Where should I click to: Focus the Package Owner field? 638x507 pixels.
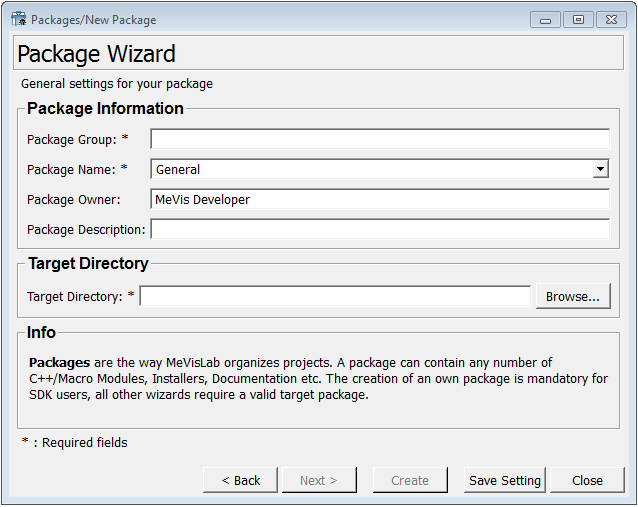[380, 199]
